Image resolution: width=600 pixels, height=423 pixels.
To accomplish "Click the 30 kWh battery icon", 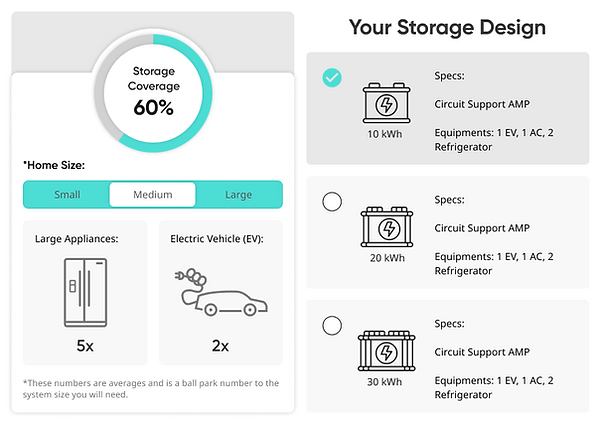I will click(x=386, y=351).
